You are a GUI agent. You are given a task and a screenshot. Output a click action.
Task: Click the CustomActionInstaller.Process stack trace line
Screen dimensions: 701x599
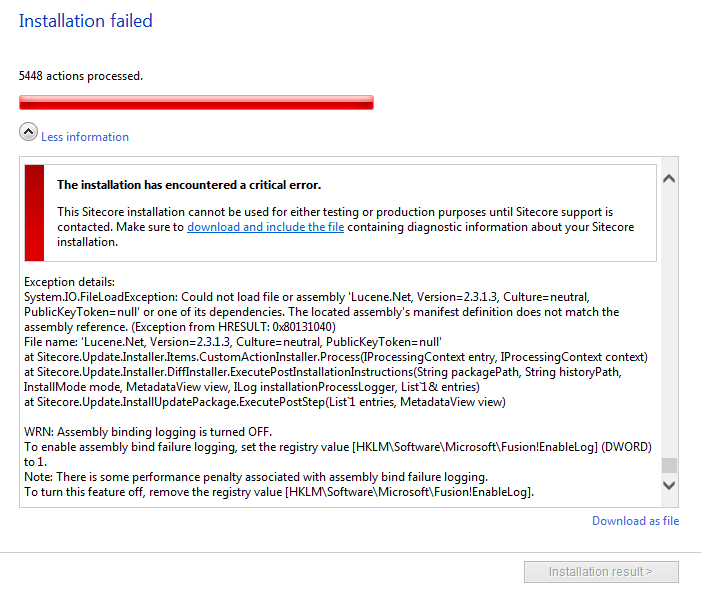[x=336, y=357]
